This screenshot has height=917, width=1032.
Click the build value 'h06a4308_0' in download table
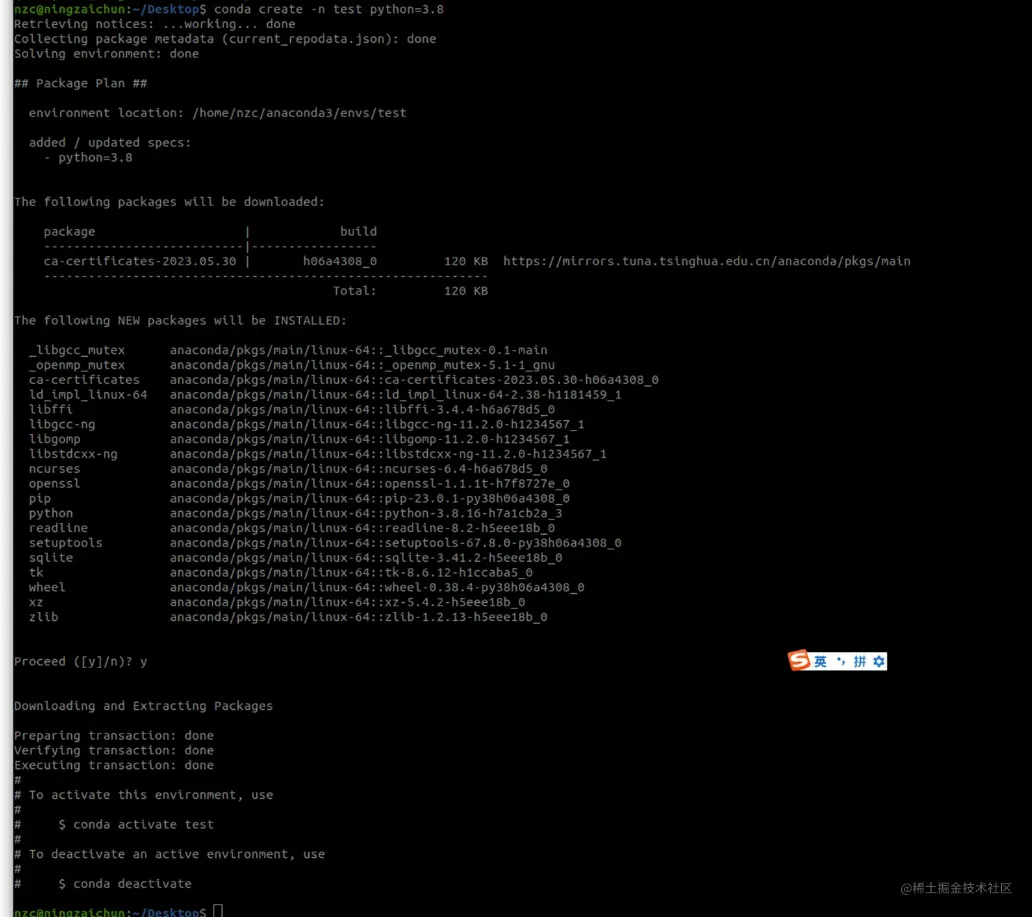click(340, 261)
